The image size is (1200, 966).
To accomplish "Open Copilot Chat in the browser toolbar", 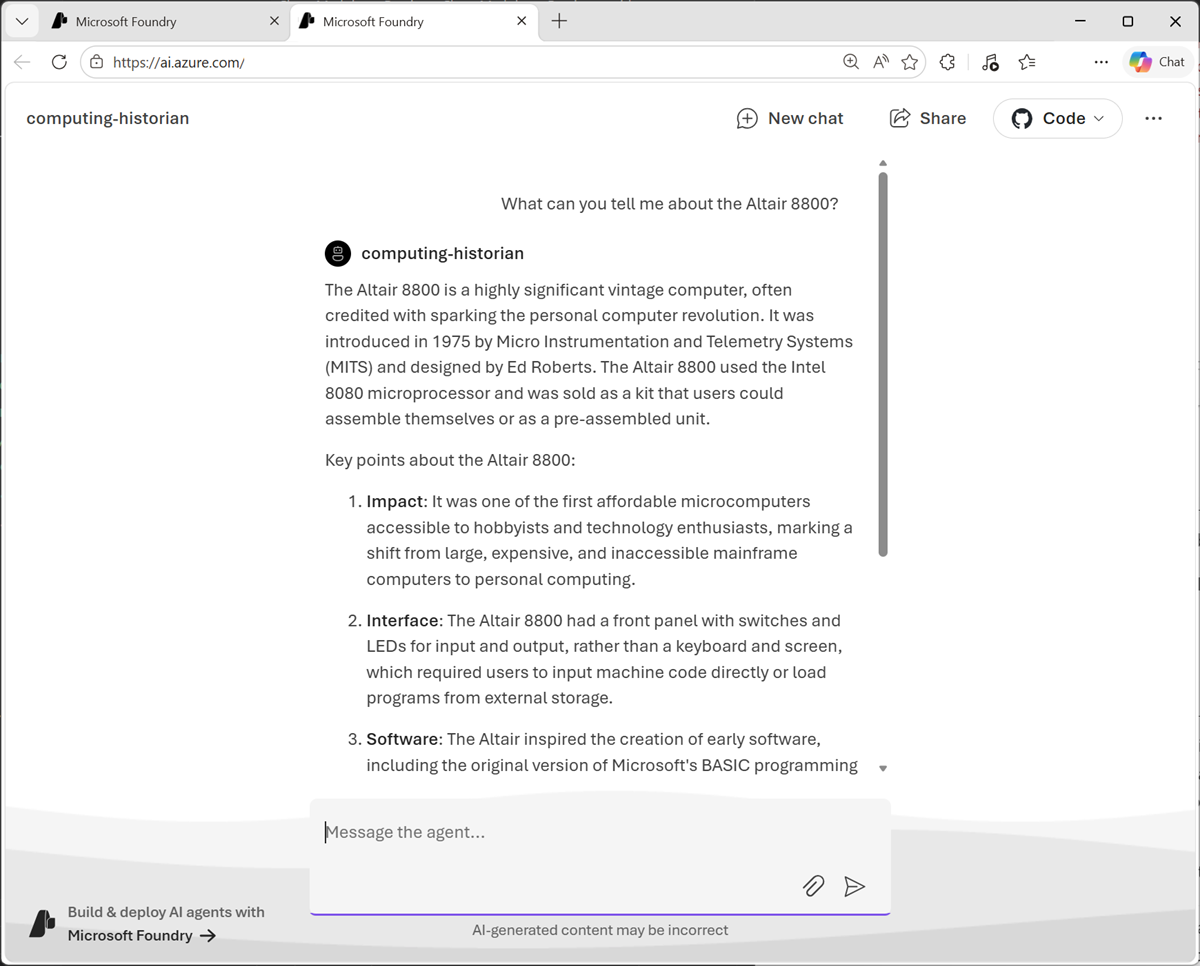I will tap(1157, 61).
